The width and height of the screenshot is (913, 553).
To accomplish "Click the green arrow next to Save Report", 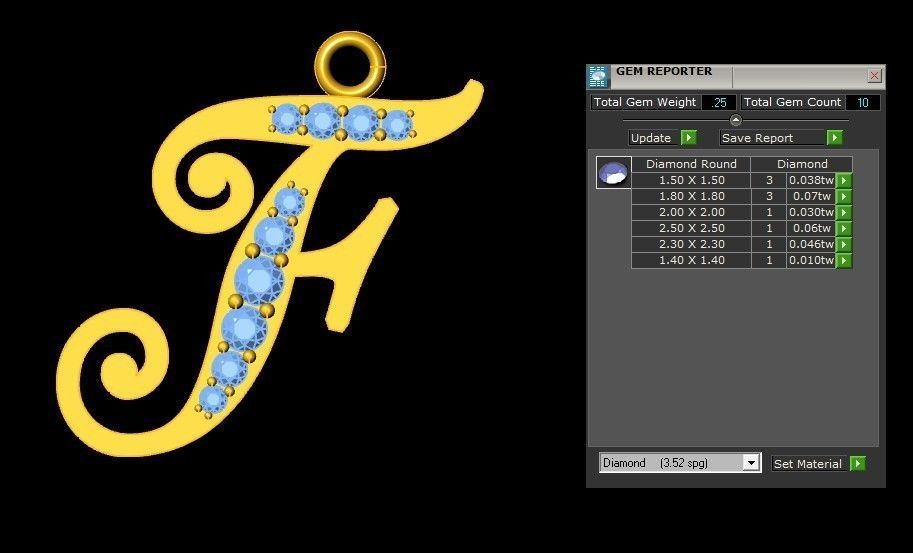I will [x=834, y=137].
